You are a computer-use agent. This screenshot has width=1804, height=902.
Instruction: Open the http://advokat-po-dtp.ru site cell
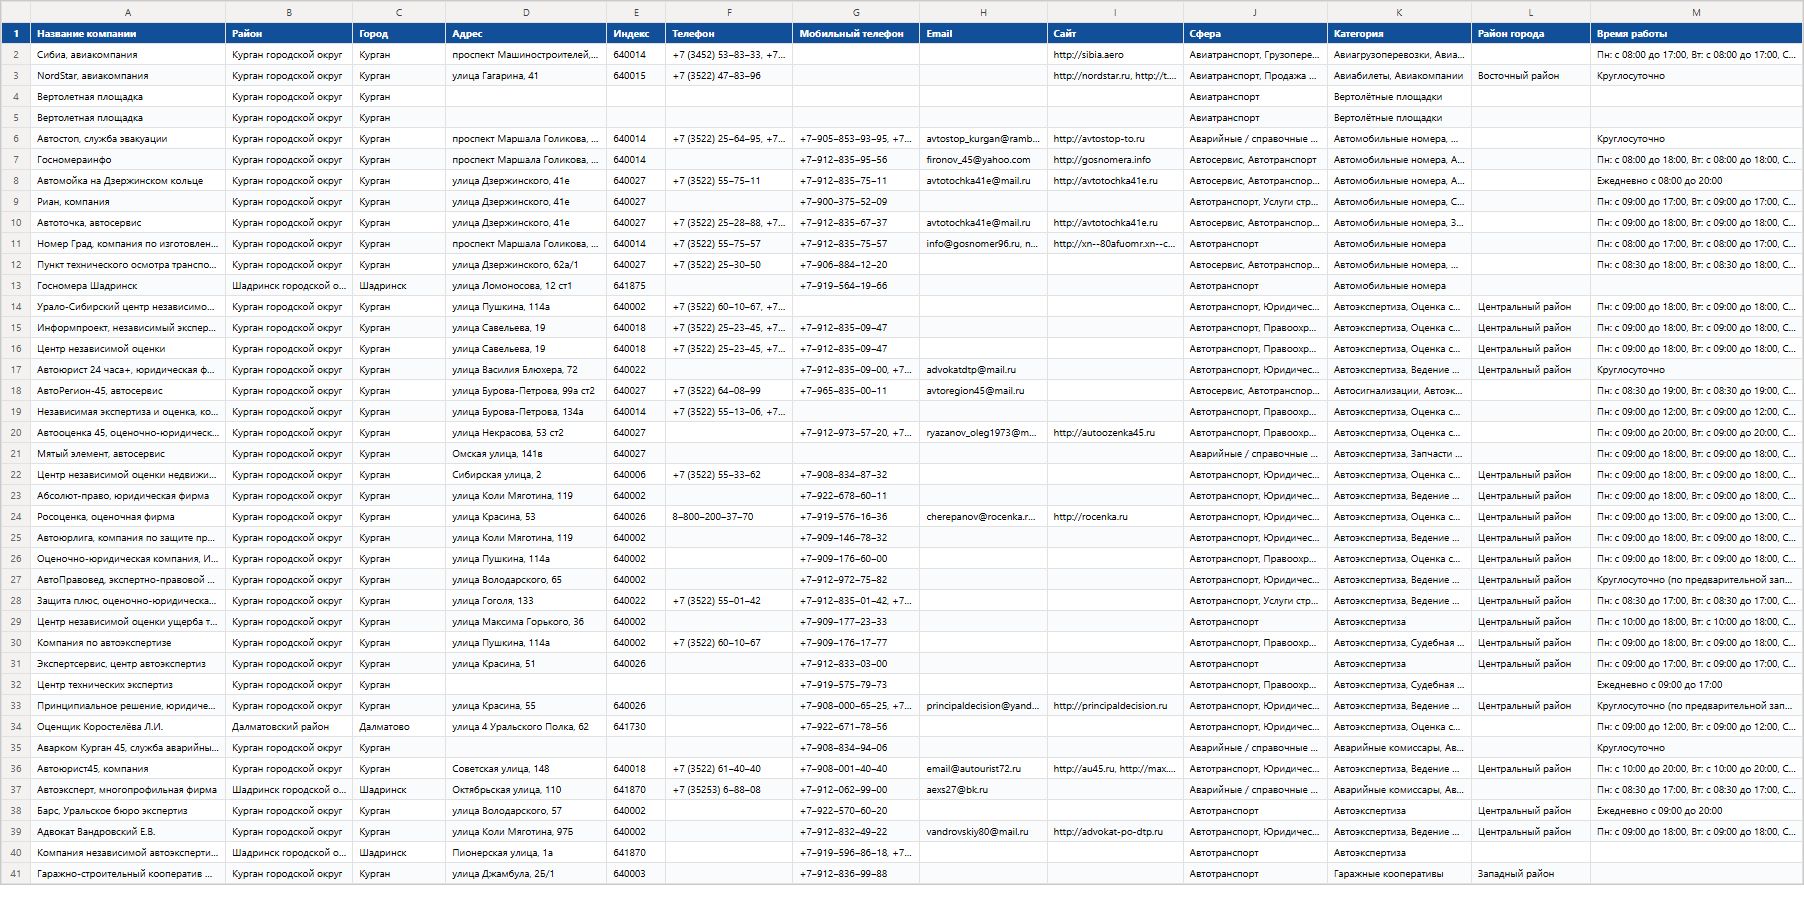[x=1115, y=832]
